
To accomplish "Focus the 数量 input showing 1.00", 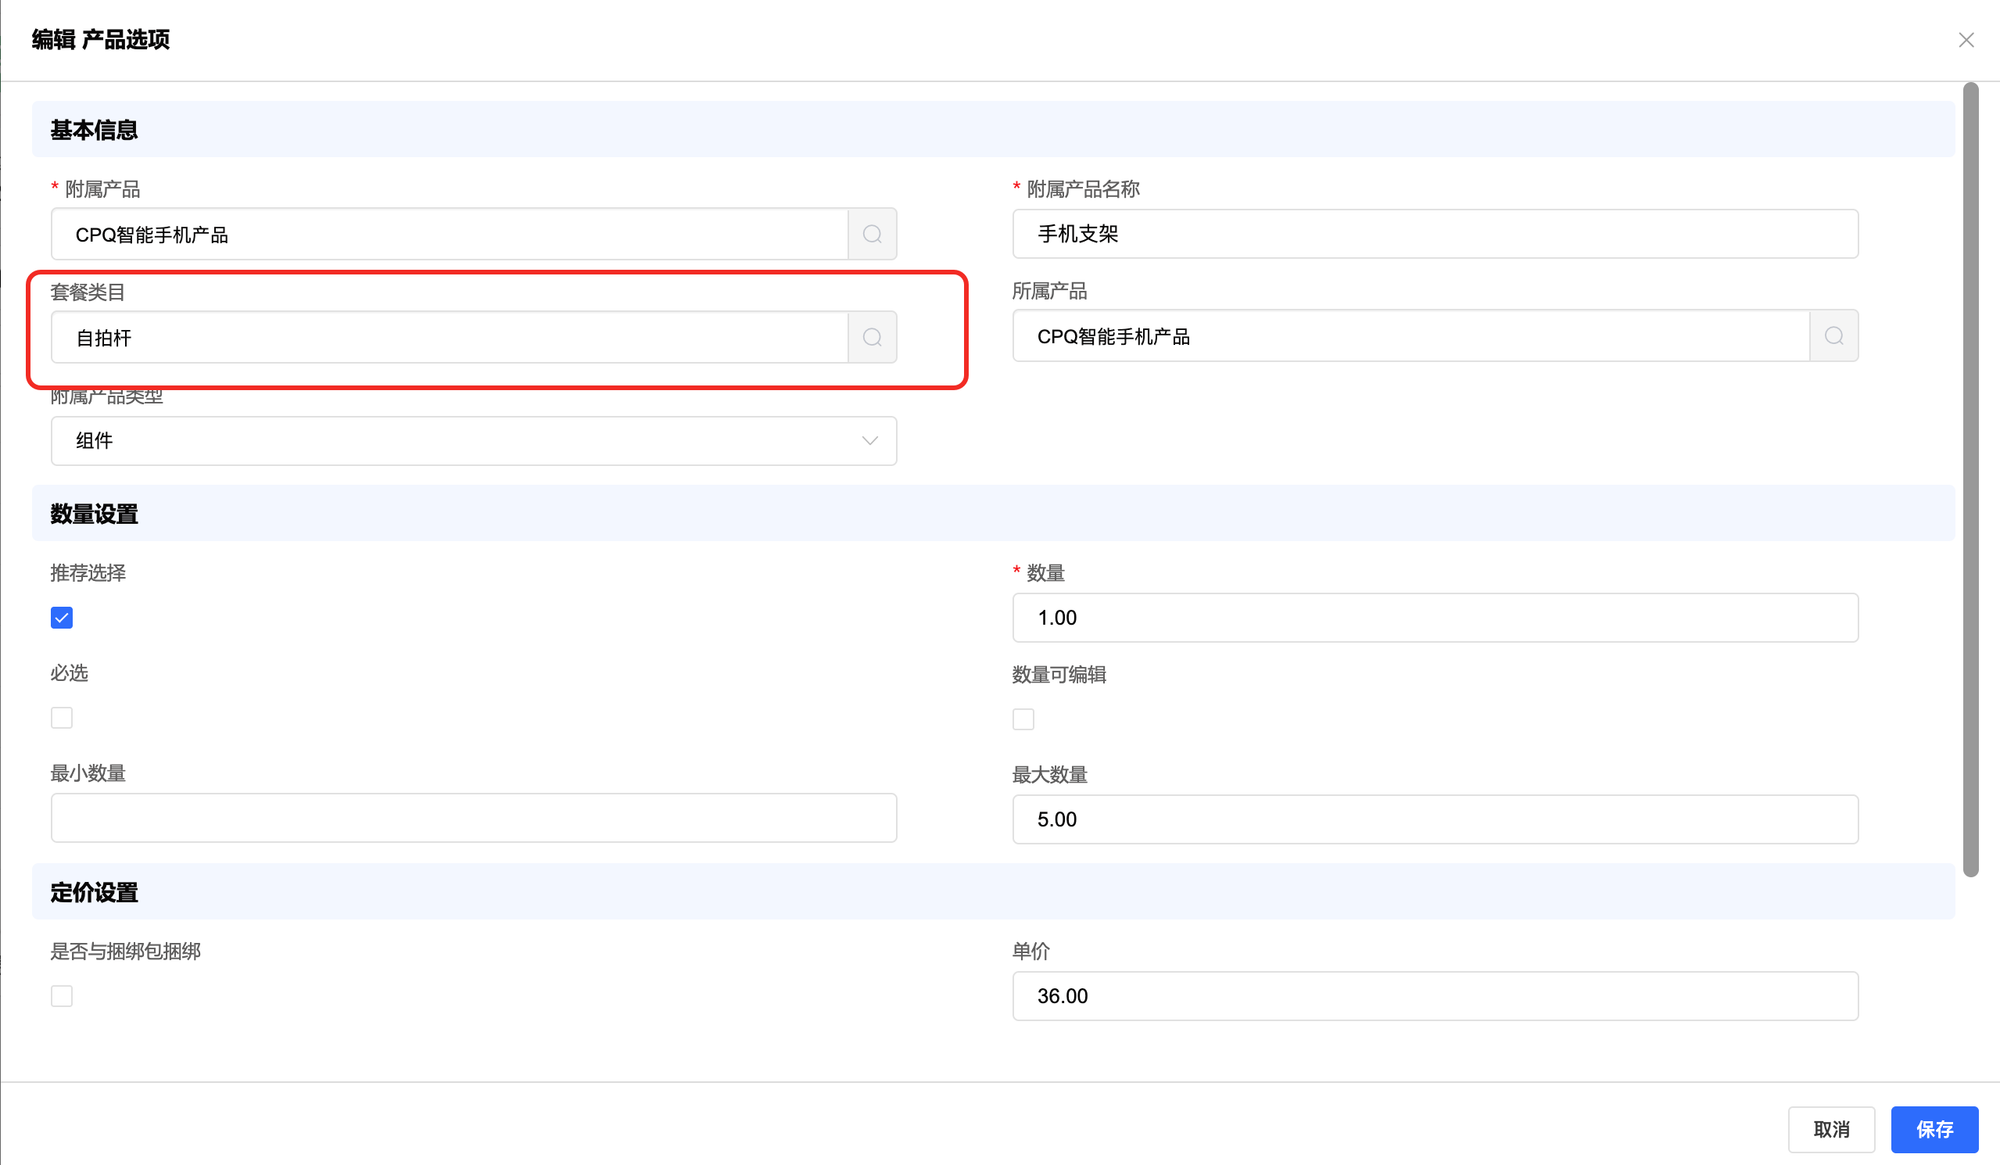I will [1434, 618].
